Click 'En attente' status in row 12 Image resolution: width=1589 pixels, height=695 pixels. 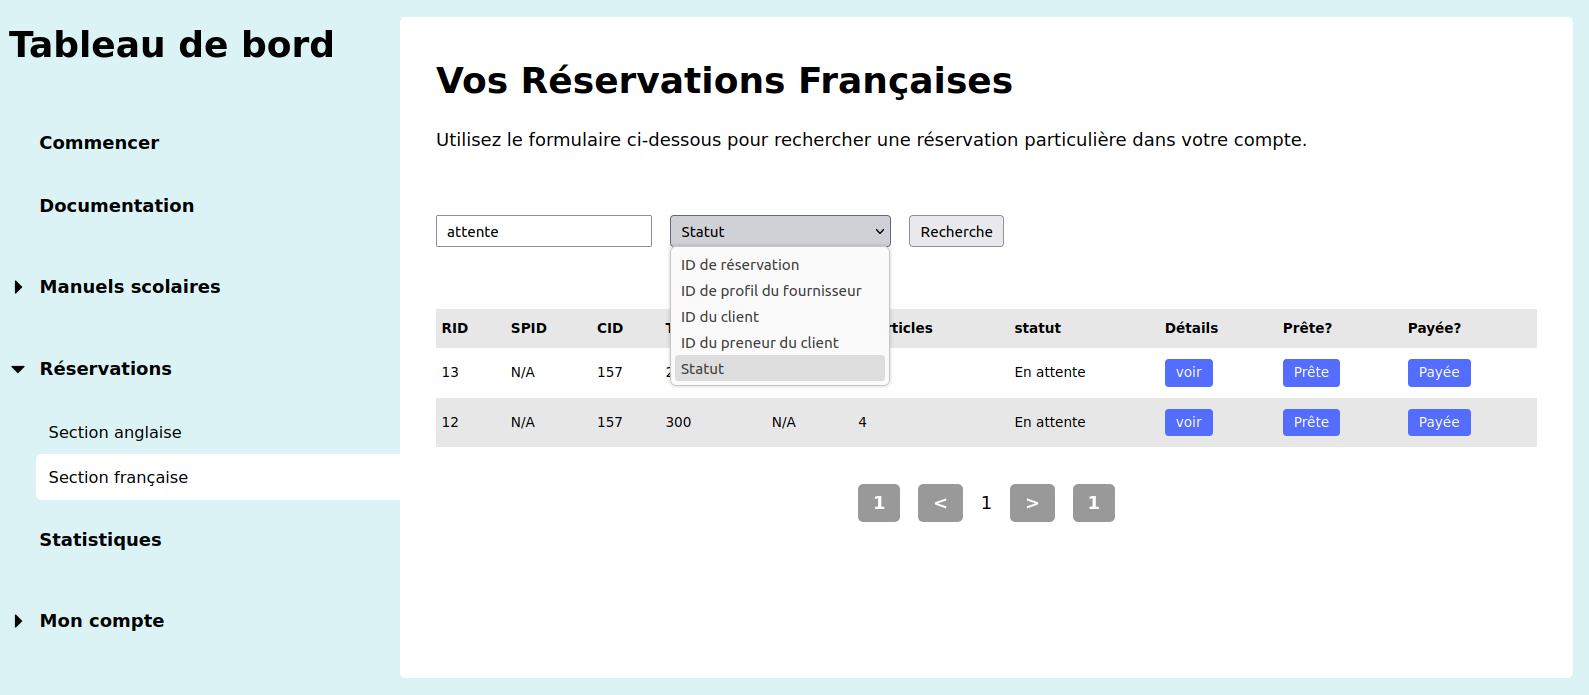(1050, 422)
